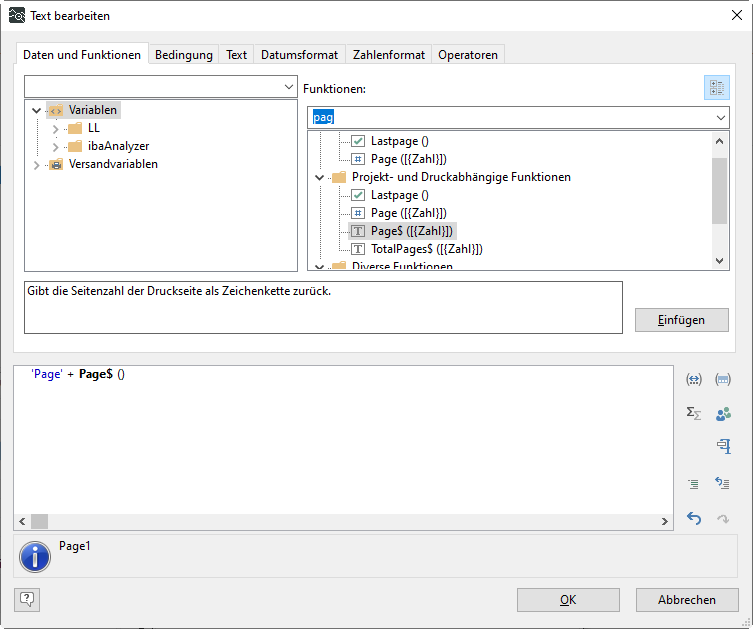Cancel via the Abbrechen button
Viewport: 753px width, 629px height.
click(687, 600)
